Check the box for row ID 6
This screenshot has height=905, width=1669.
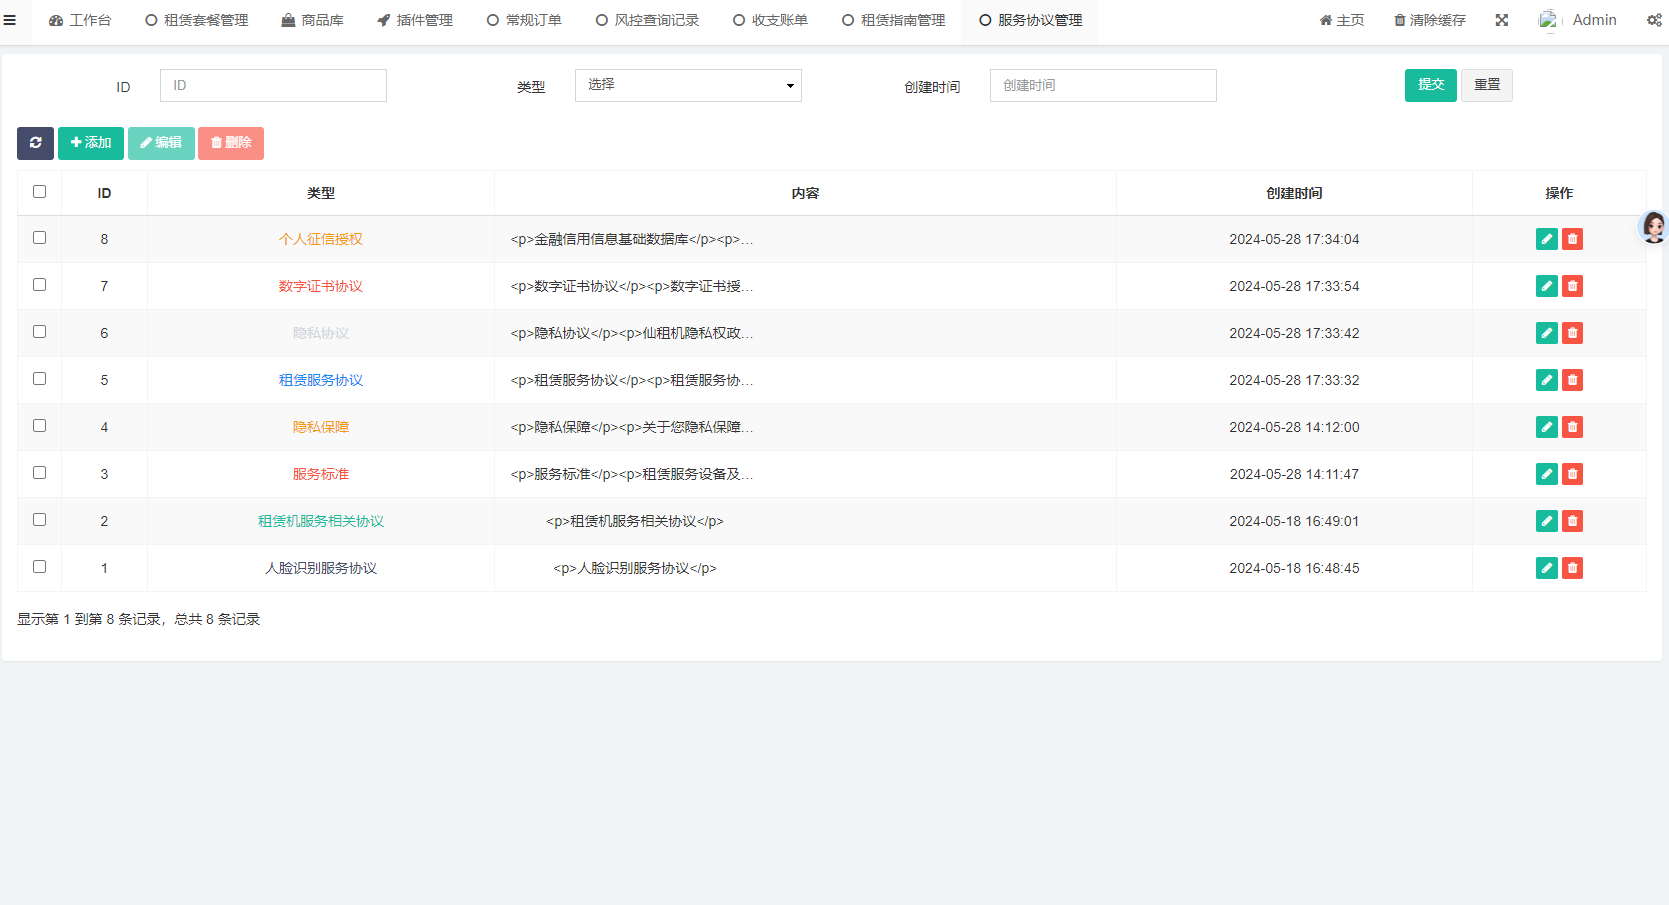click(x=40, y=332)
